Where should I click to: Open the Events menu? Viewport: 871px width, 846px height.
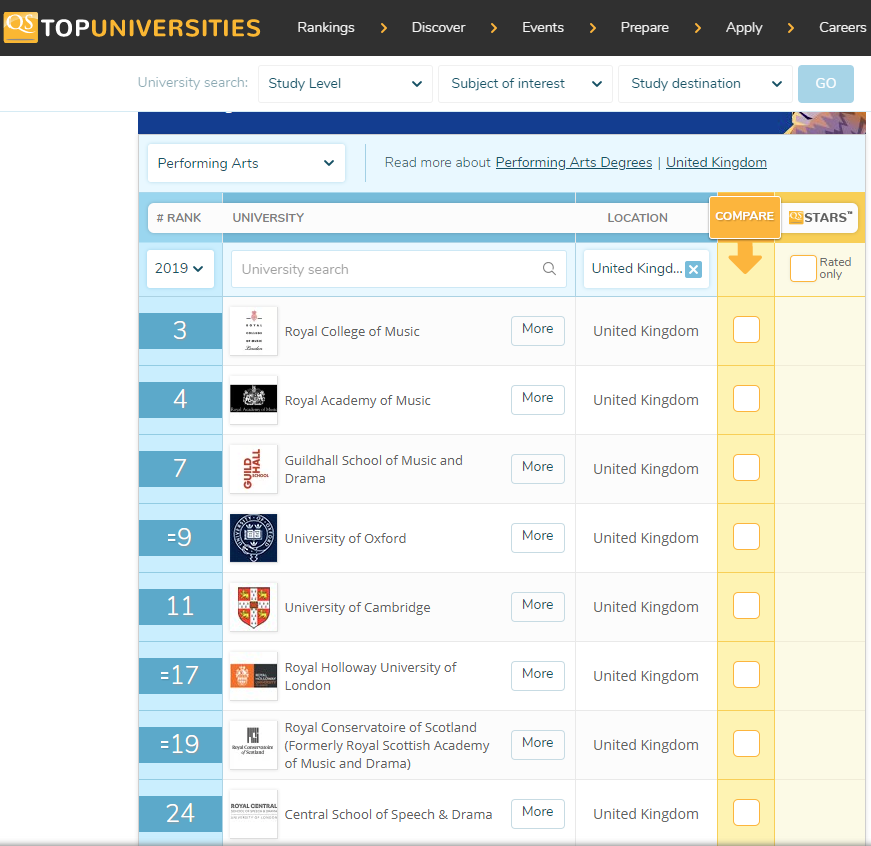(x=543, y=27)
